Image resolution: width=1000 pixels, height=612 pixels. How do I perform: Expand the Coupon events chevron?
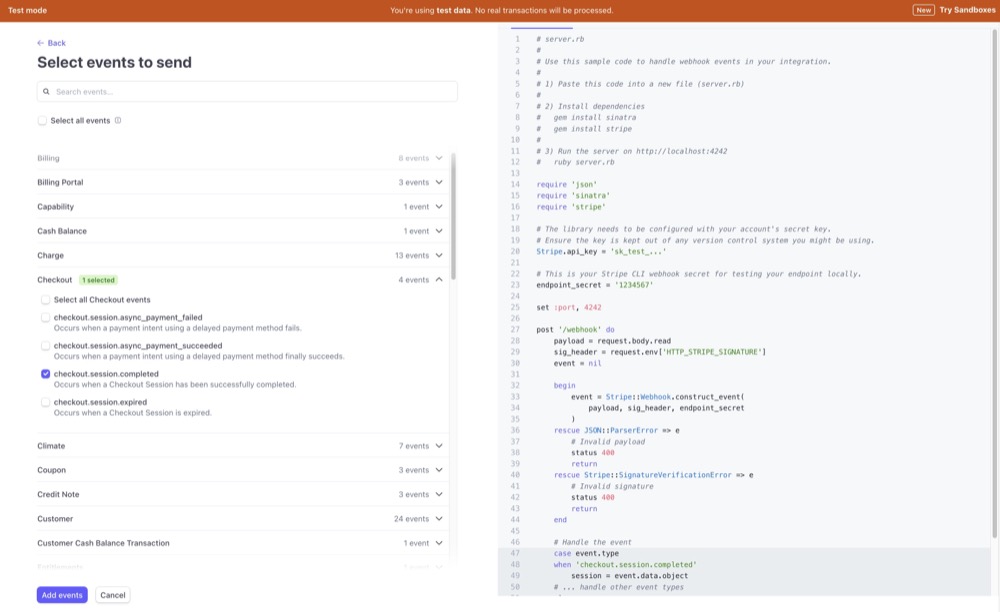tap(439, 470)
